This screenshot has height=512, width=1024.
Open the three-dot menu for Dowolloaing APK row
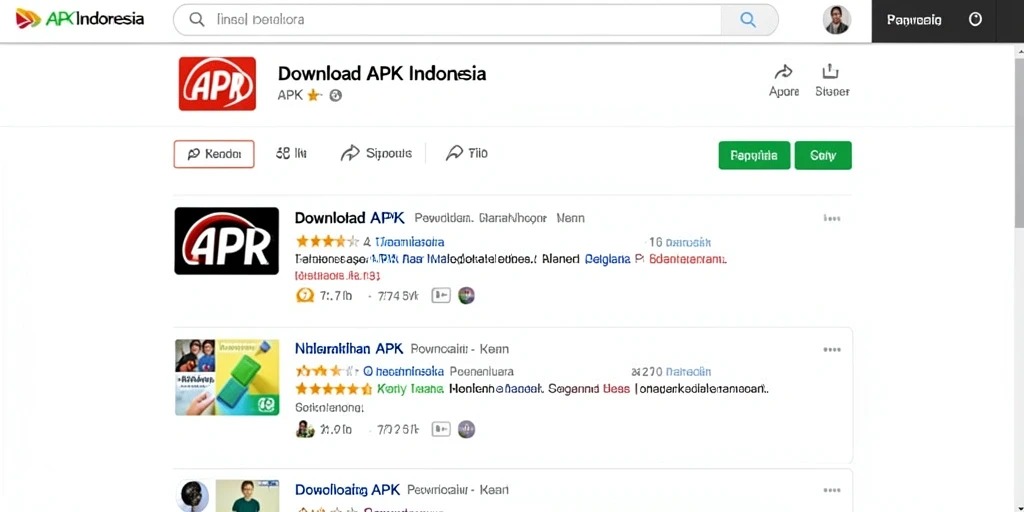point(831,490)
